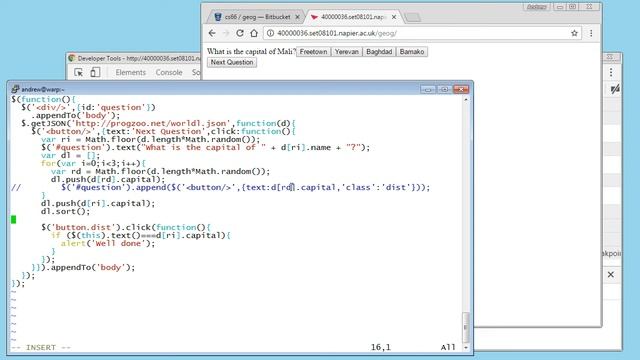
Task: Click the $.getJSON progzoo URL line
Action: (x=158, y=123)
